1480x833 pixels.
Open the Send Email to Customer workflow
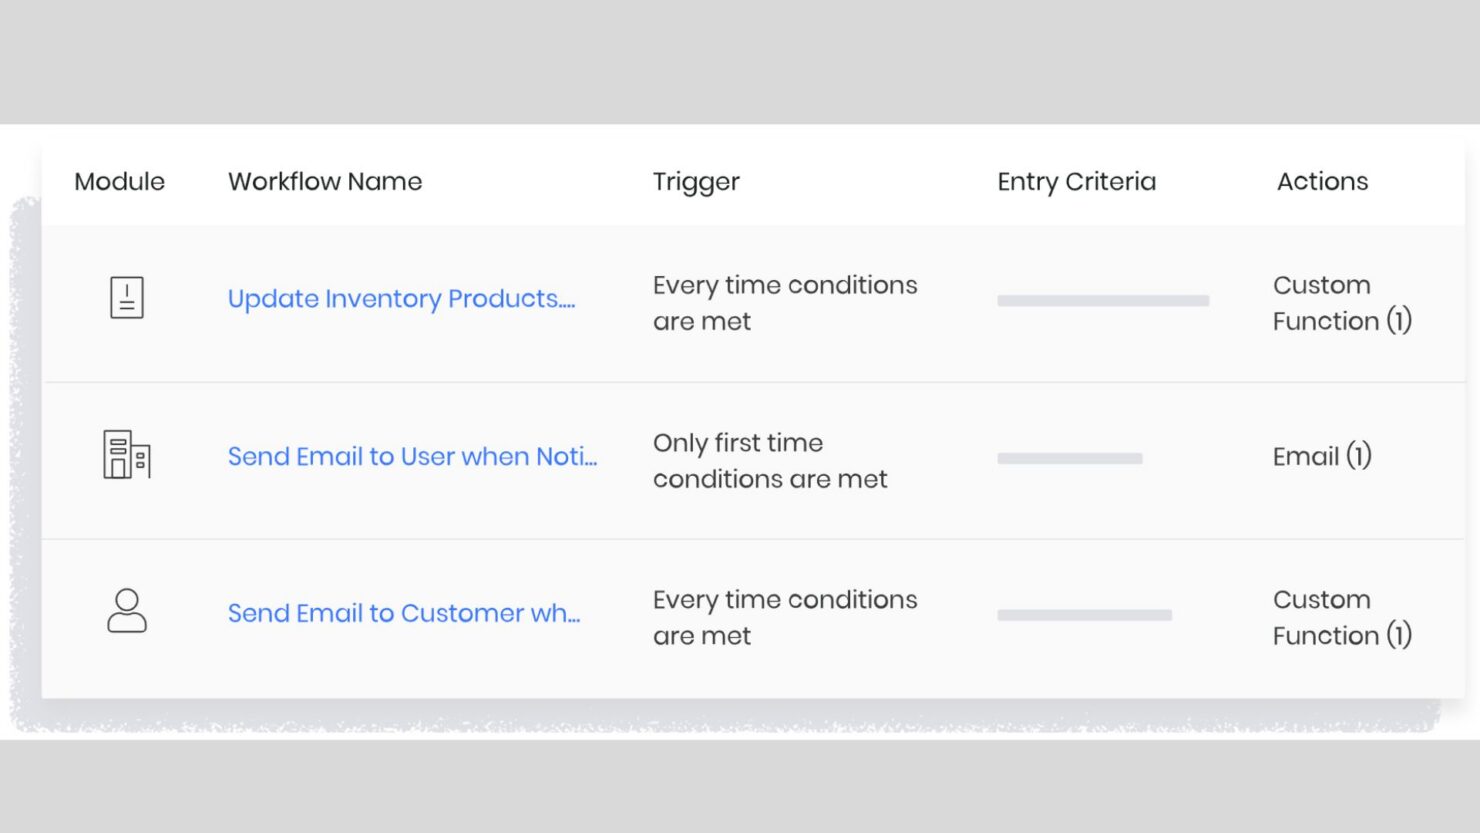pyautogui.click(x=404, y=612)
